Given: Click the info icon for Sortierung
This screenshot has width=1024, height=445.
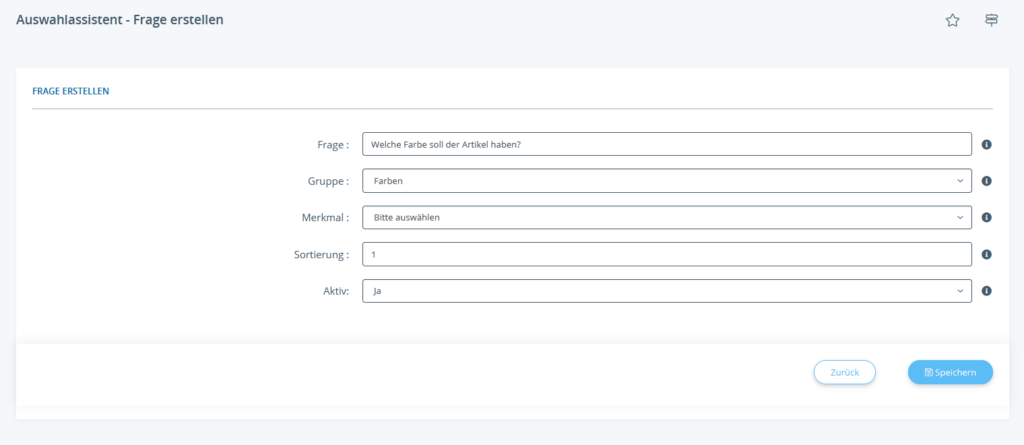Looking at the screenshot, I should (986, 255).
